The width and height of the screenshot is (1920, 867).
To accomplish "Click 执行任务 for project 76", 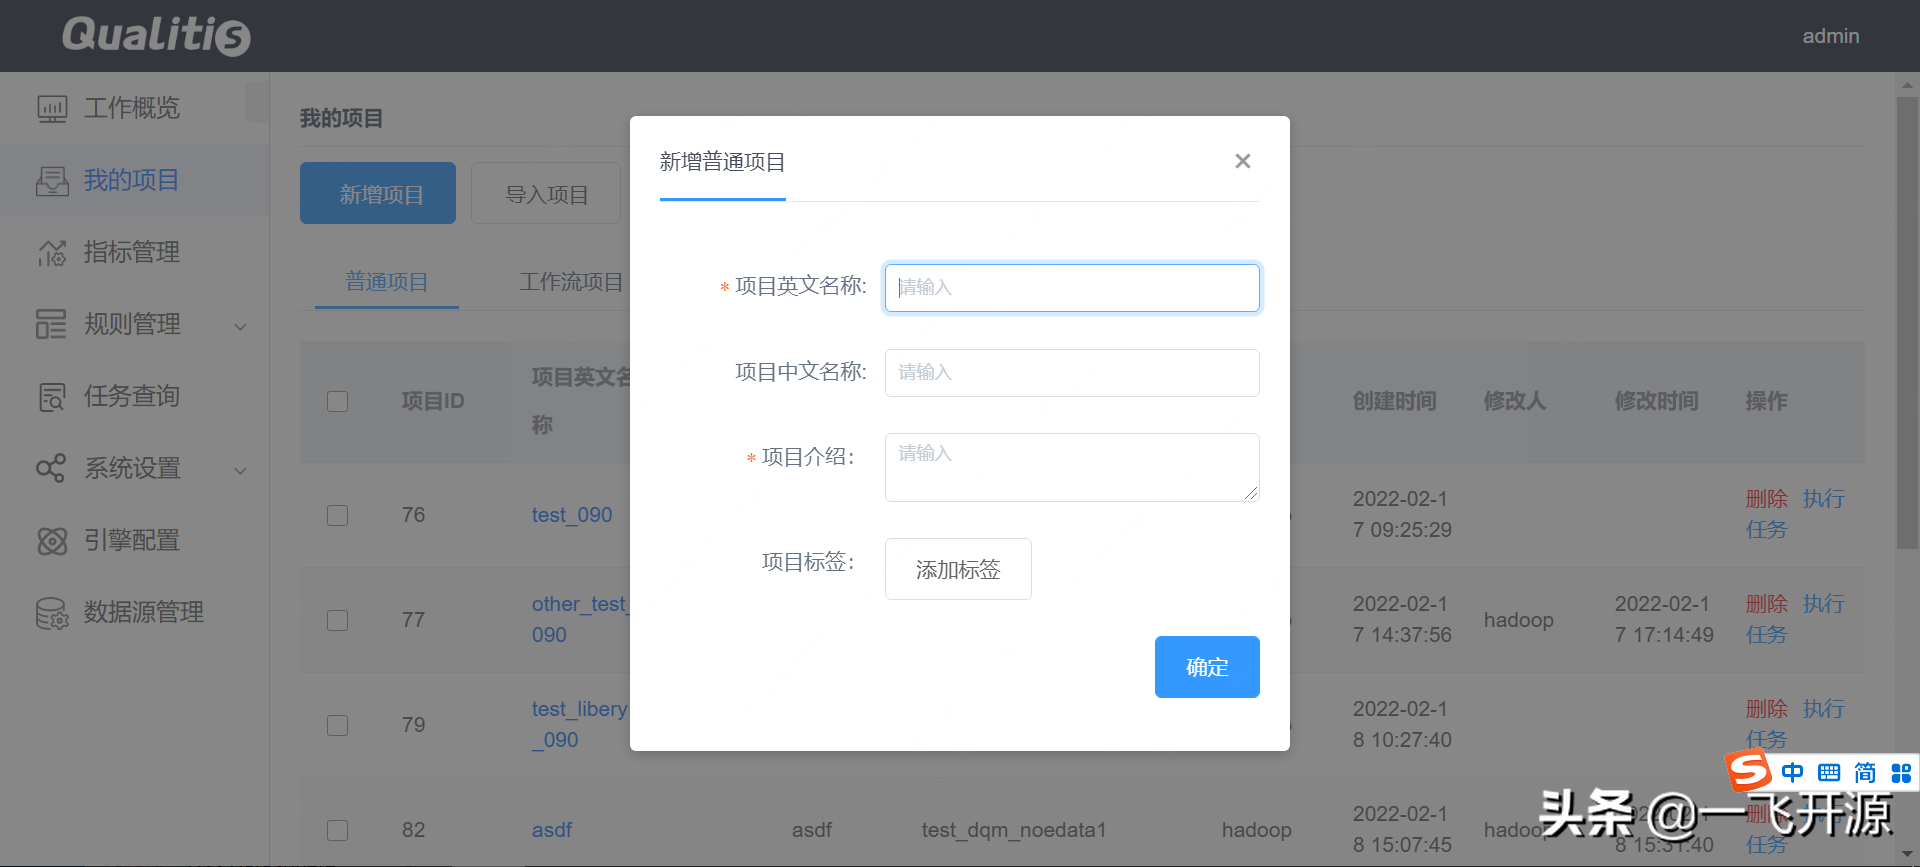I will pyautogui.click(x=1795, y=514).
